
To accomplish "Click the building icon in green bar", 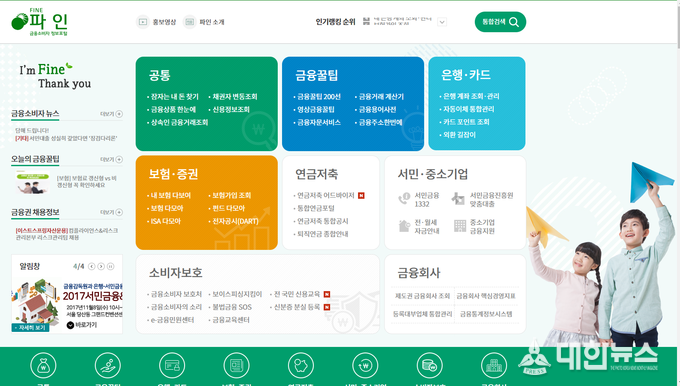I will point(494,366).
